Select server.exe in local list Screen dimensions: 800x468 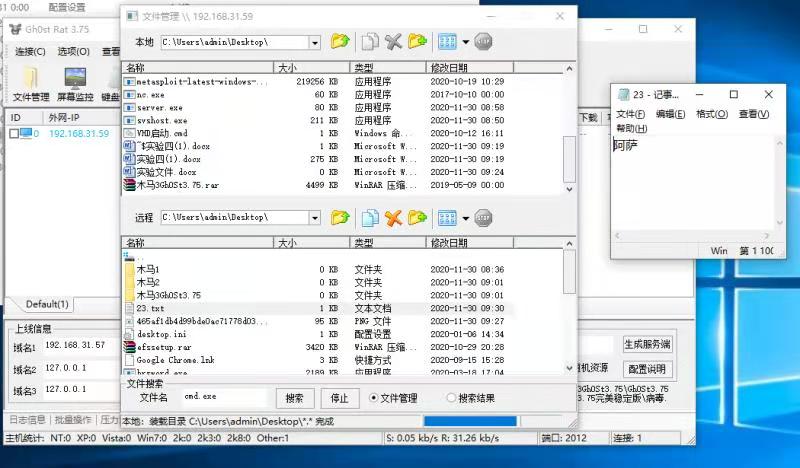tap(159, 108)
